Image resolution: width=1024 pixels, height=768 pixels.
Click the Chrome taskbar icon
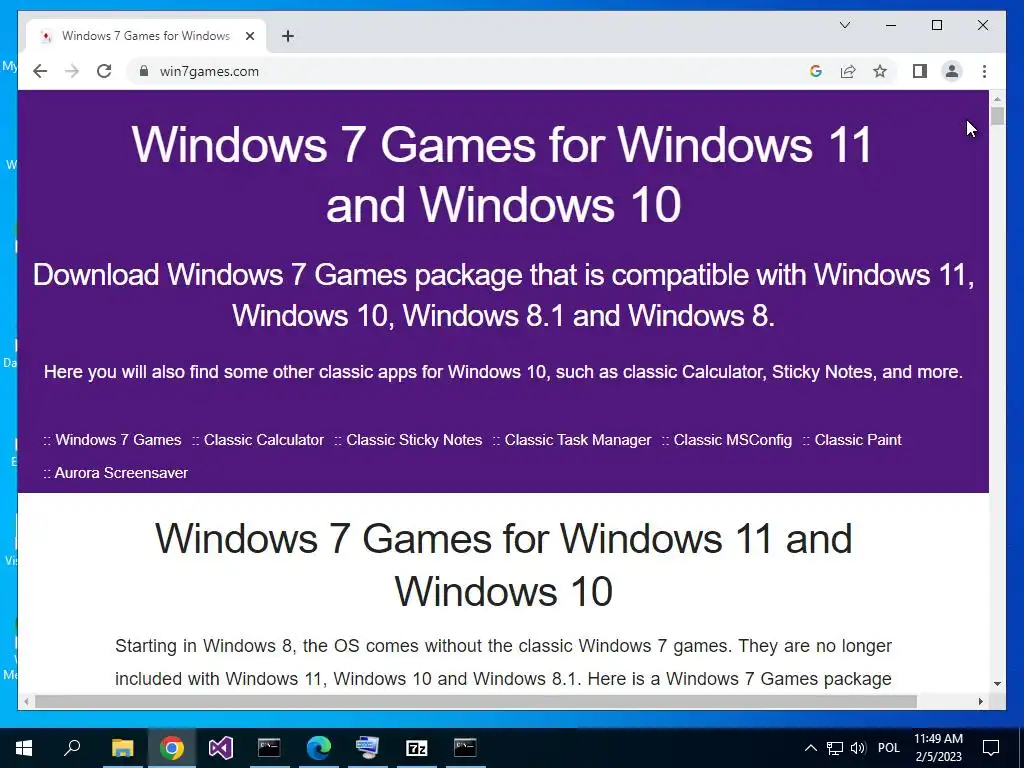coord(172,748)
